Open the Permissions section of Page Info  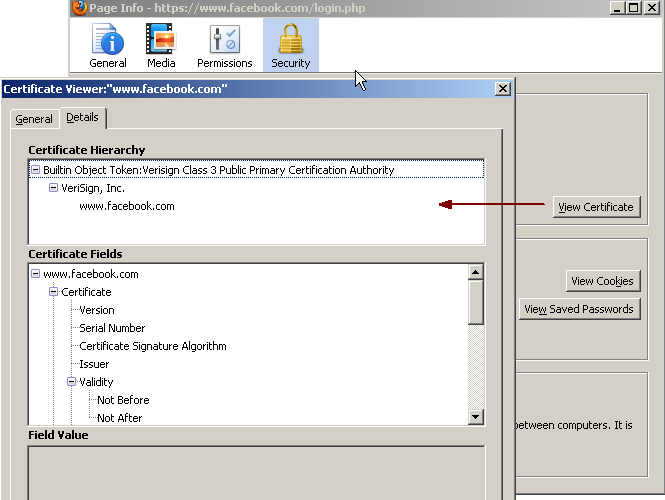[x=224, y=46]
